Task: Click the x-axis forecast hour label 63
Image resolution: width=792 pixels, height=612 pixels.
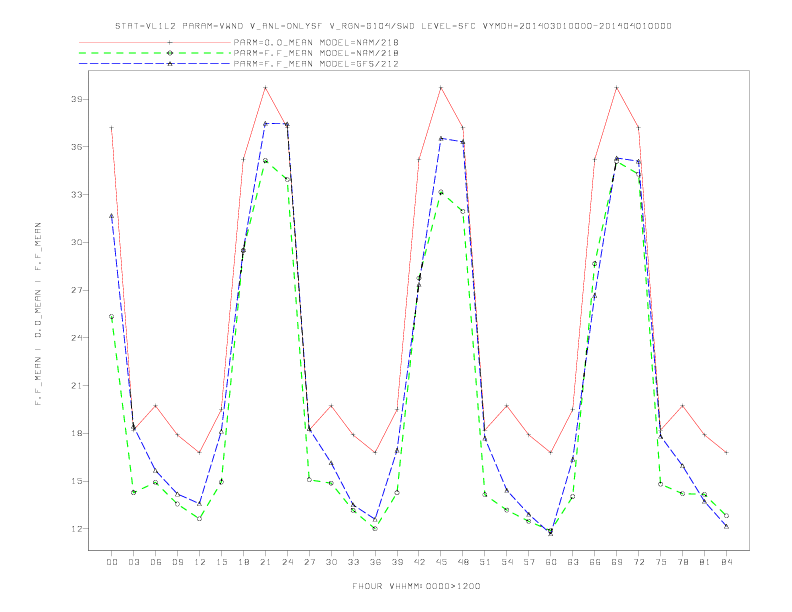Action: click(x=573, y=562)
